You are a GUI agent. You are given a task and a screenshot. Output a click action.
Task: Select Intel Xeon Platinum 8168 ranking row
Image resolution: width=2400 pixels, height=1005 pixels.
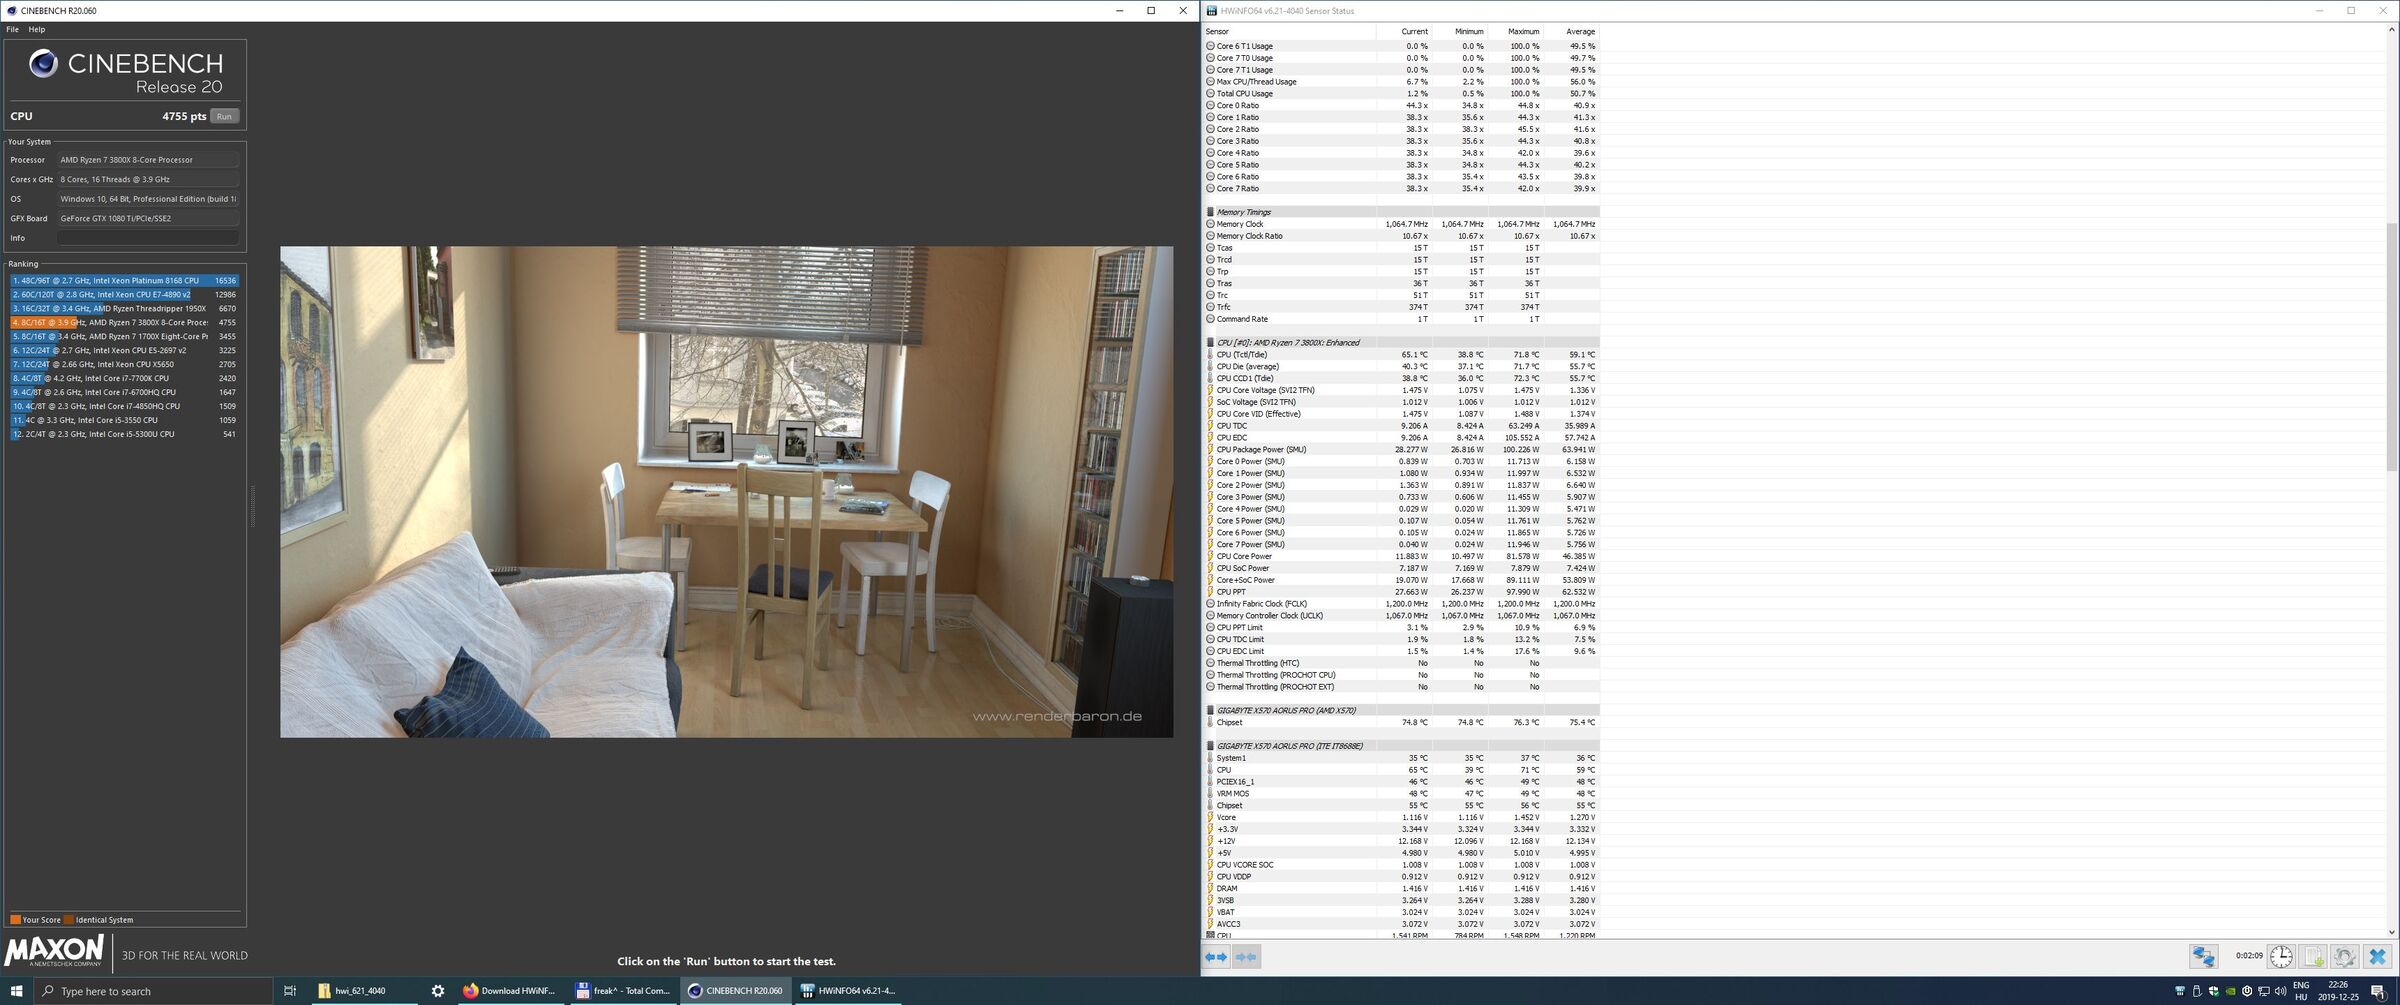(124, 281)
